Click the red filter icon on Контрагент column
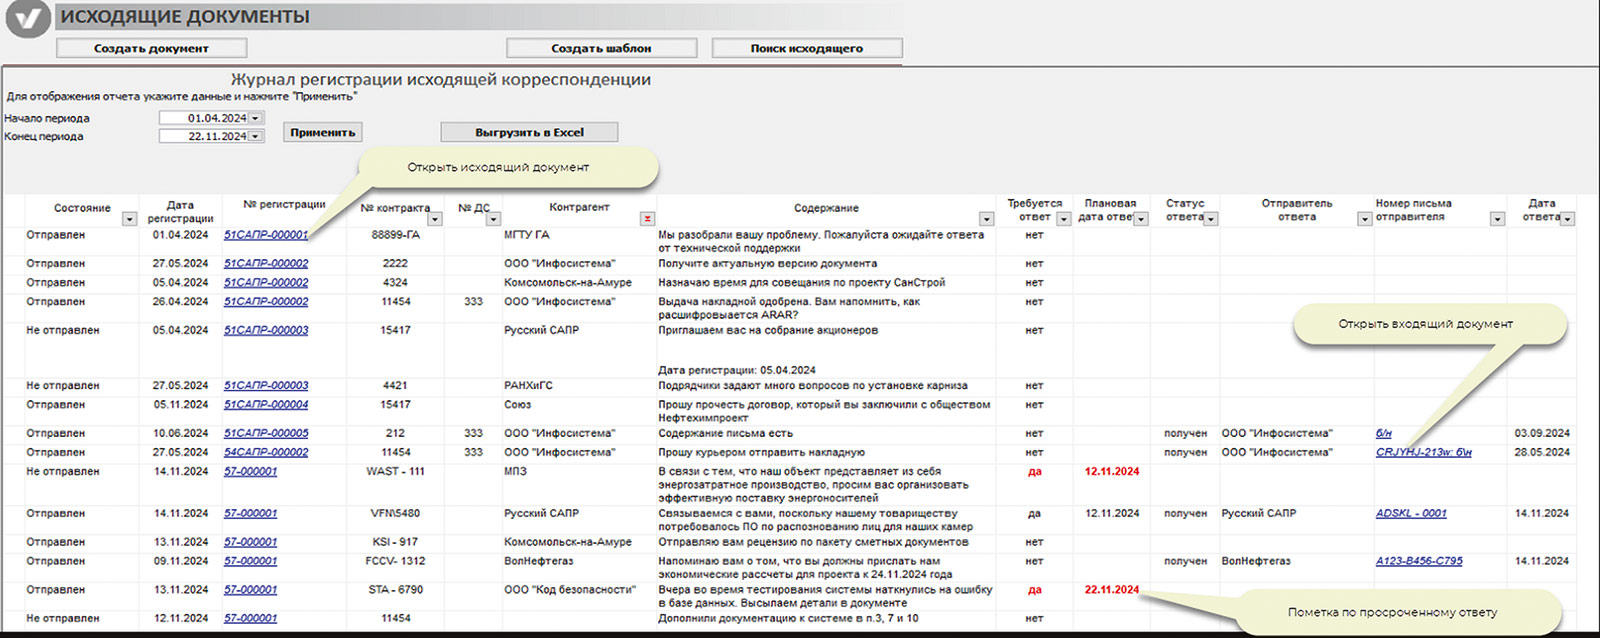Image resolution: width=1600 pixels, height=638 pixels. [x=648, y=219]
